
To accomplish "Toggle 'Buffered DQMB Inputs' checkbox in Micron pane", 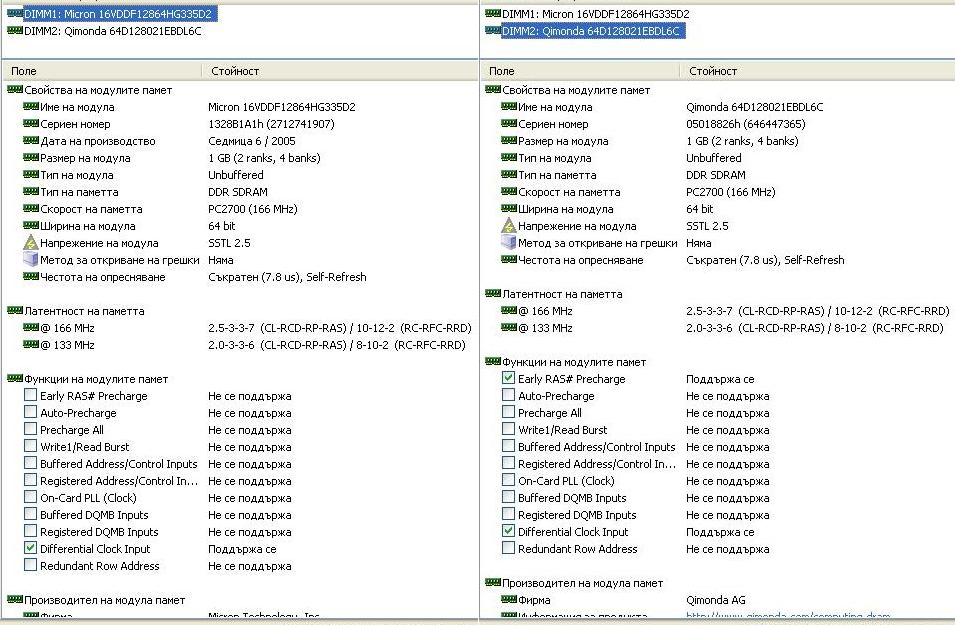I will (x=30, y=514).
